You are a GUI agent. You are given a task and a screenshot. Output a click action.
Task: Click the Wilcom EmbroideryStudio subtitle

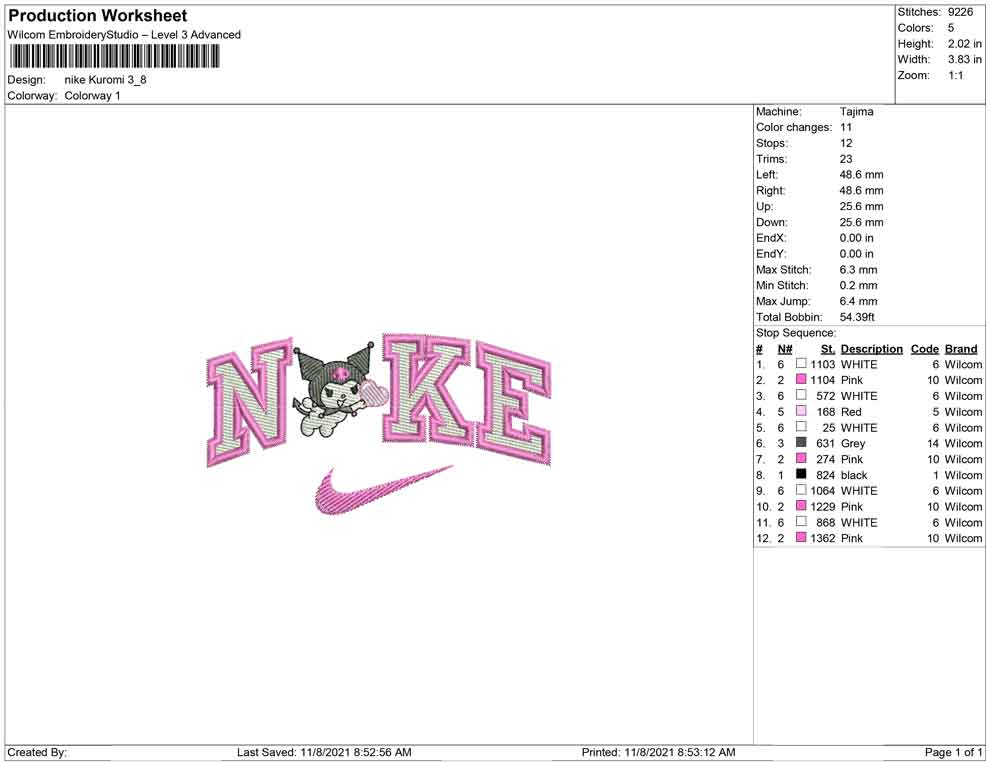pos(124,35)
